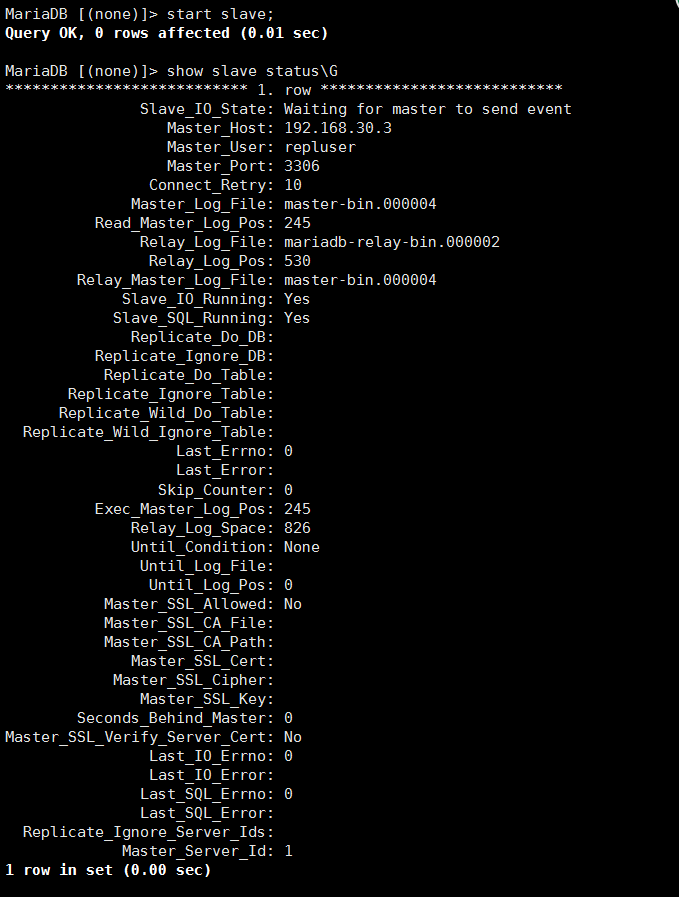Click the Master_Port value 3306
Viewport: 679px width, 897px height.
tap(301, 166)
